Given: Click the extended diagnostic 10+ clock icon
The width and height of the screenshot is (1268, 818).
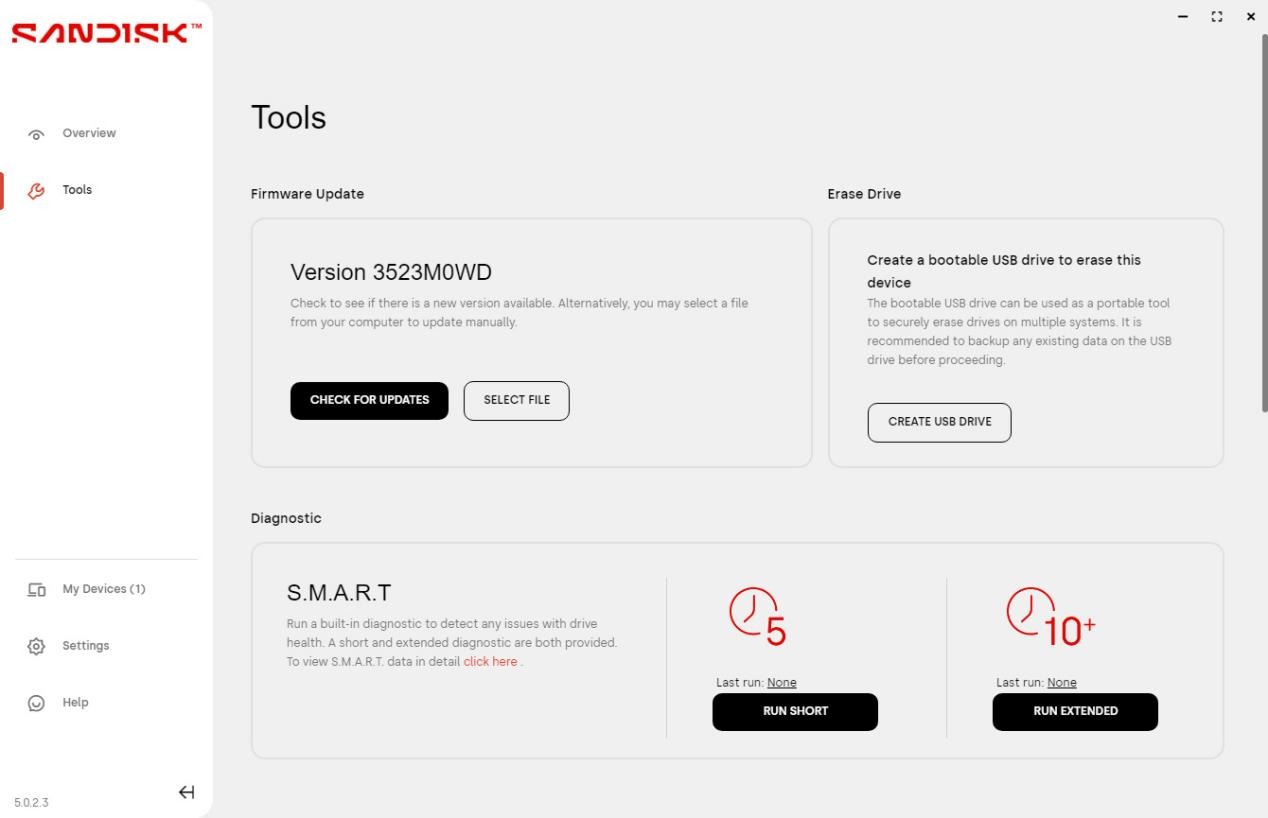Looking at the screenshot, I should (x=1051, y=617).
